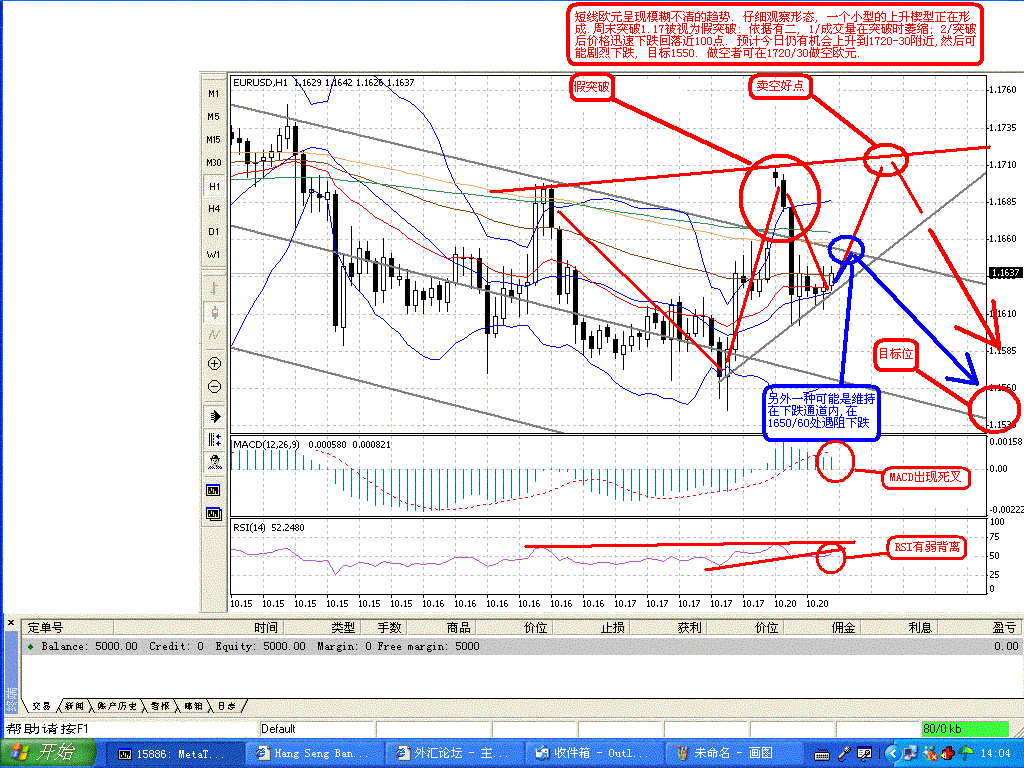Sort by 定单号 column header
This screenshot has height=768, width=1024.
(67, 628)
